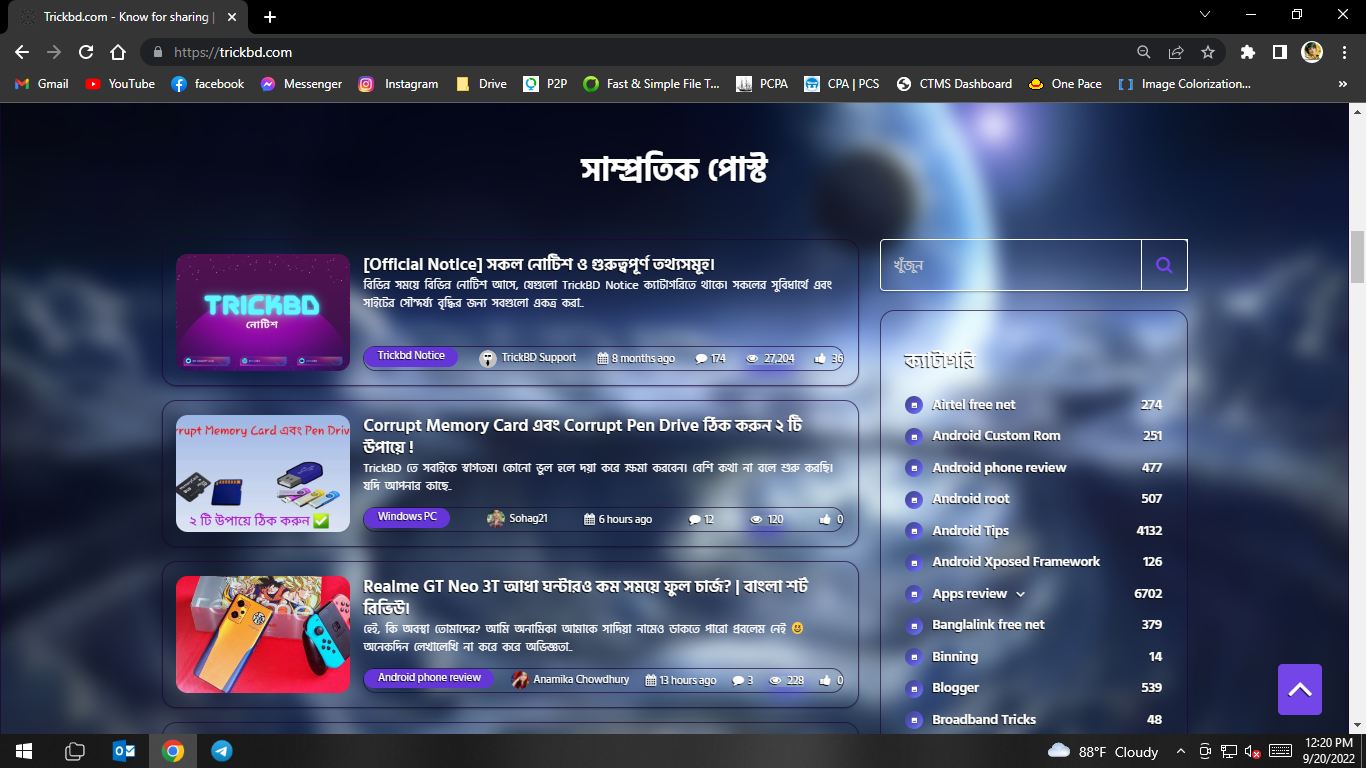Viewport: 1366px width, 768px height.
Task: Click the Trickbd Notice category tag
Action: tap(411, 356)
